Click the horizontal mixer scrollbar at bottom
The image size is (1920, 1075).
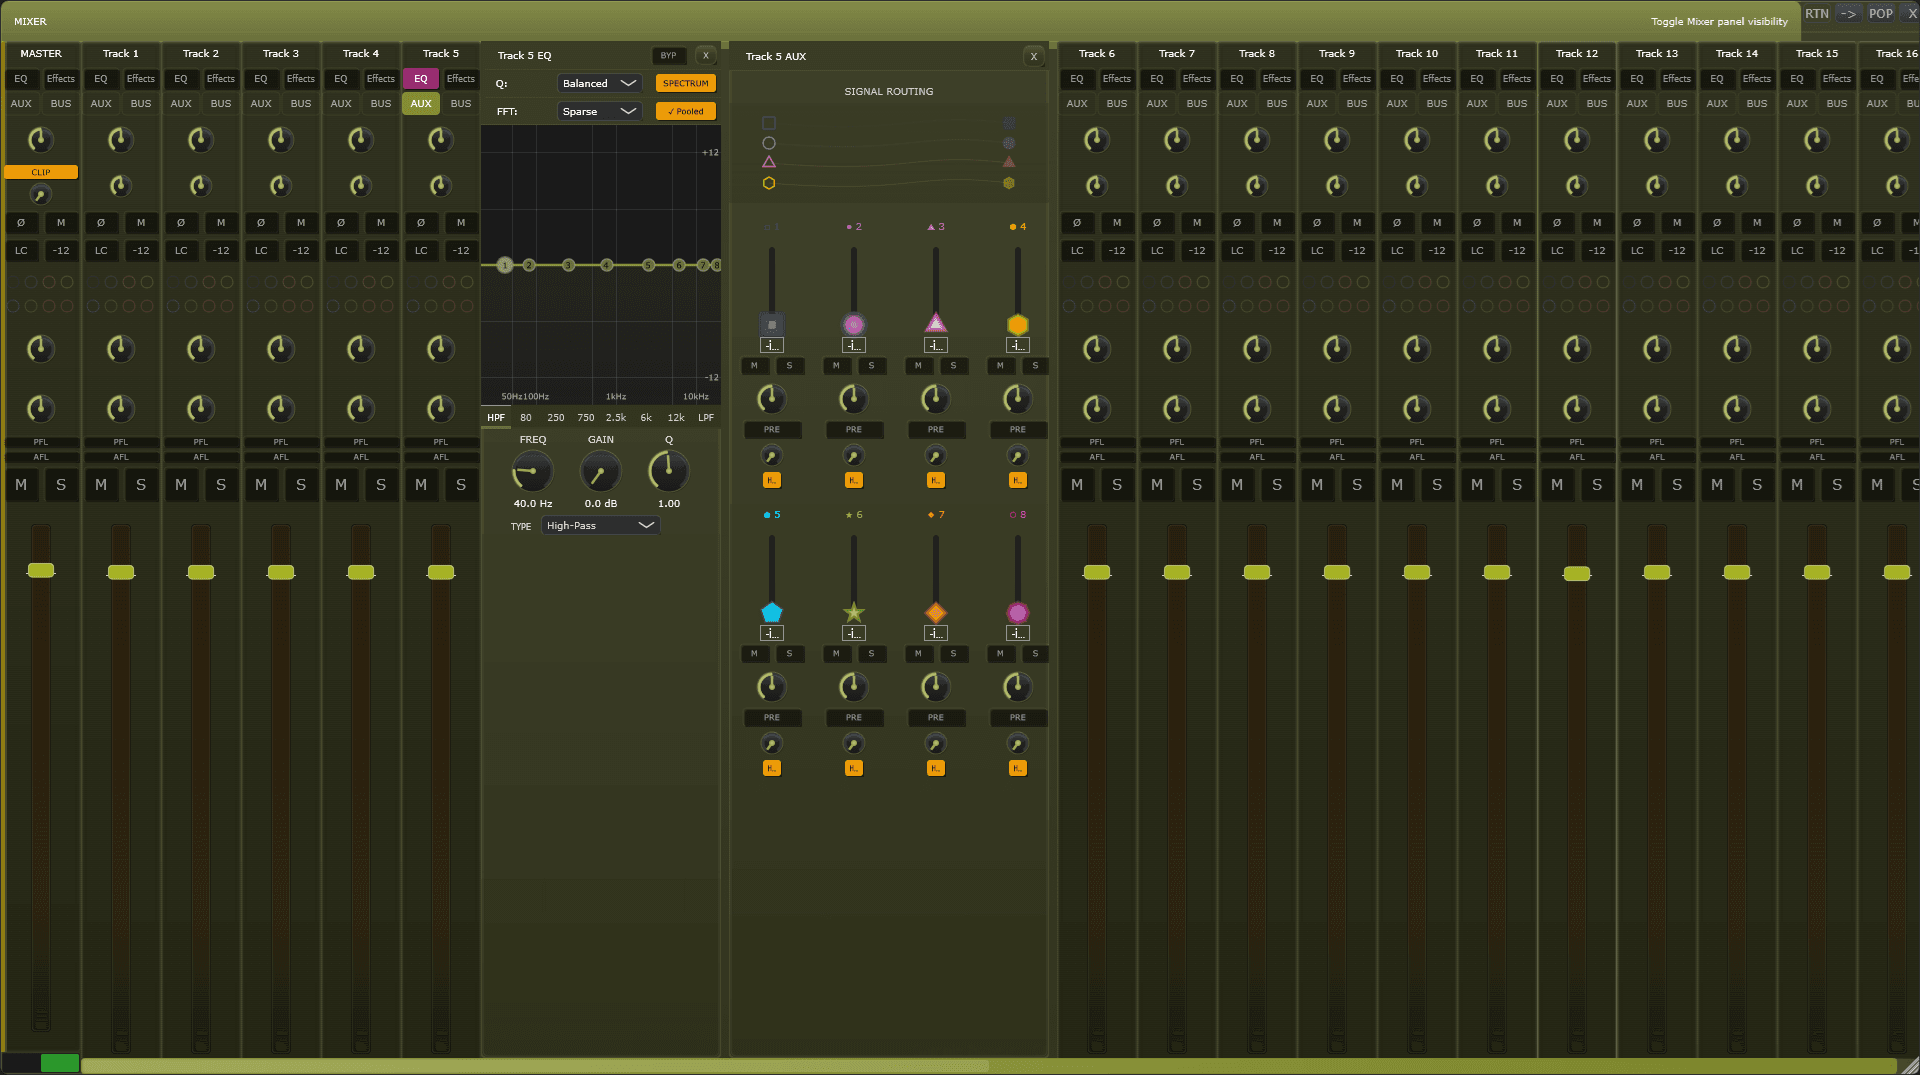(x=535, y=1065)
